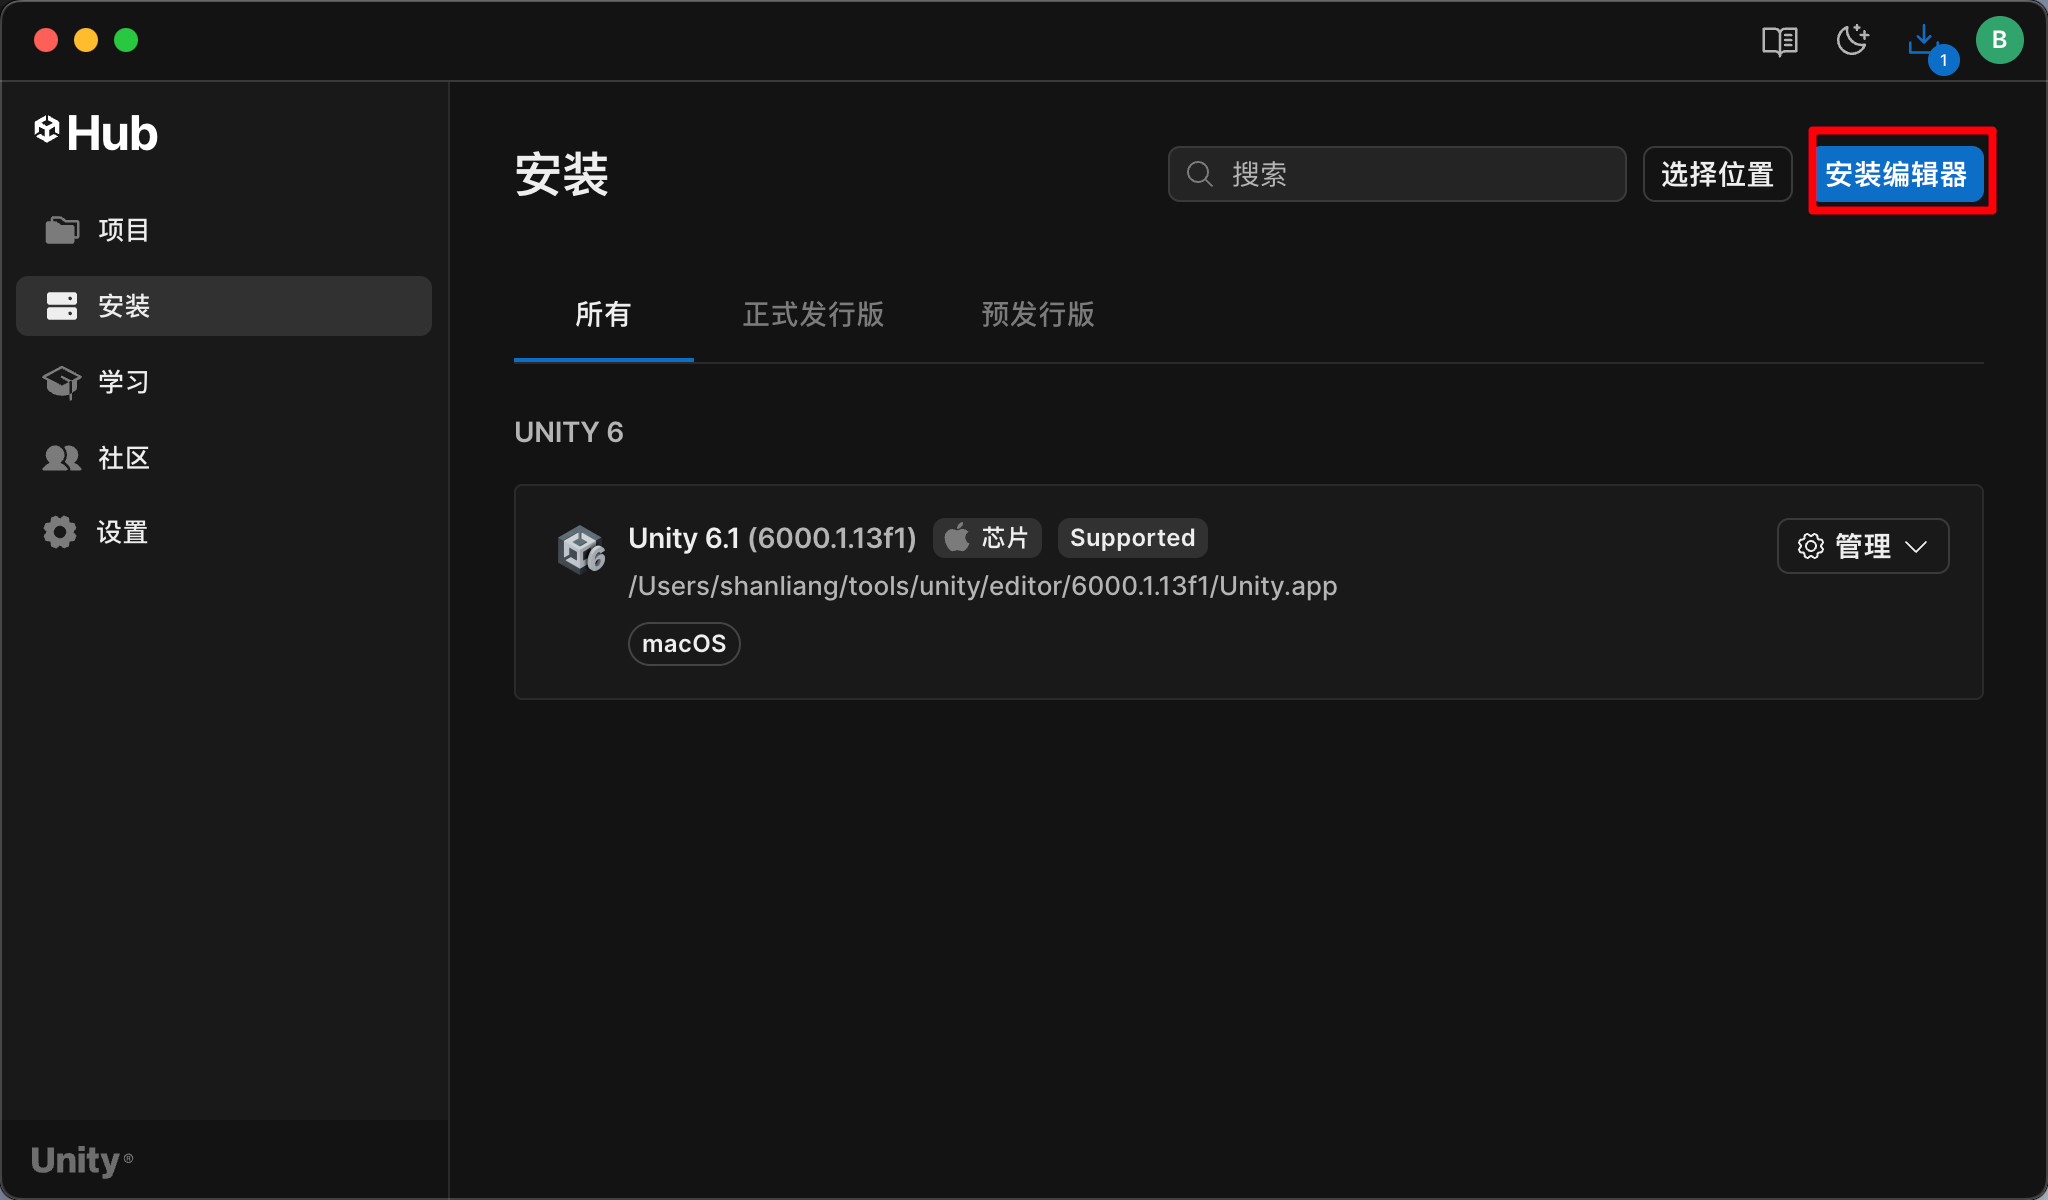Select 安装 in the sidebar
The width and height of the screenshot is (2048, 1200).
point(224,306)
